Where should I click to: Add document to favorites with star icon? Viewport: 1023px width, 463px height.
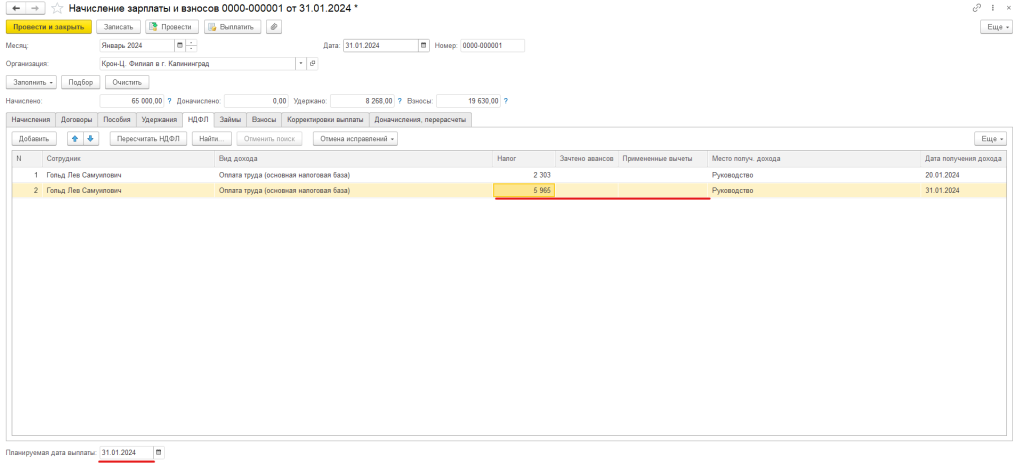pyautogui.click(x=57, y=8)
